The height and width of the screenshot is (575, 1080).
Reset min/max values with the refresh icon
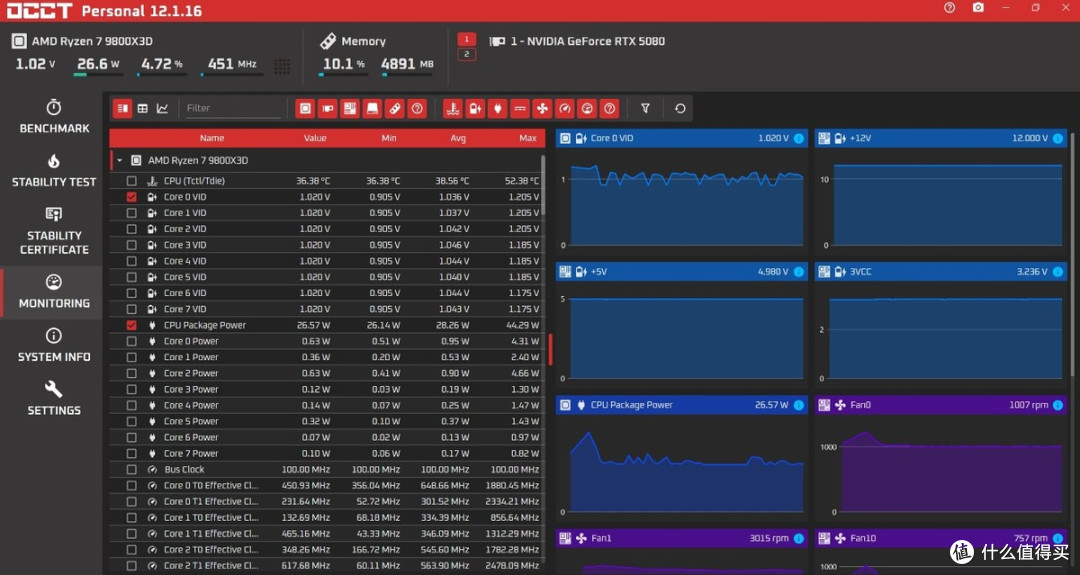click(x=680, y=108)
